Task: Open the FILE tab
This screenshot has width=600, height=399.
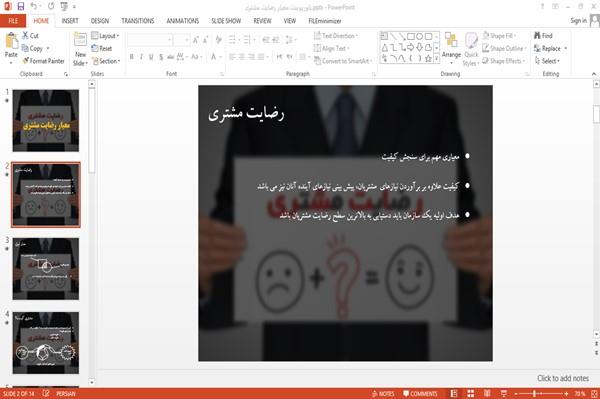Action: [13, 21]
